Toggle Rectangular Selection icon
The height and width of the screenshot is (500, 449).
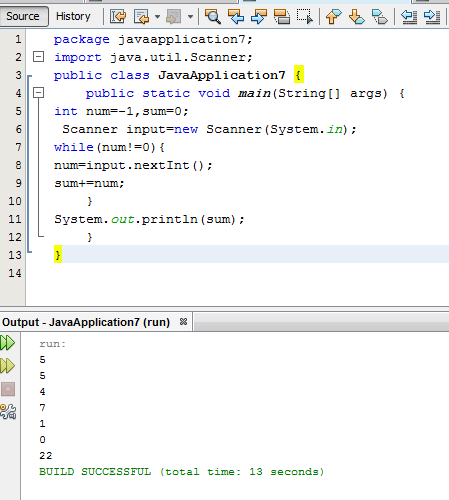click(x=305, y=16)
